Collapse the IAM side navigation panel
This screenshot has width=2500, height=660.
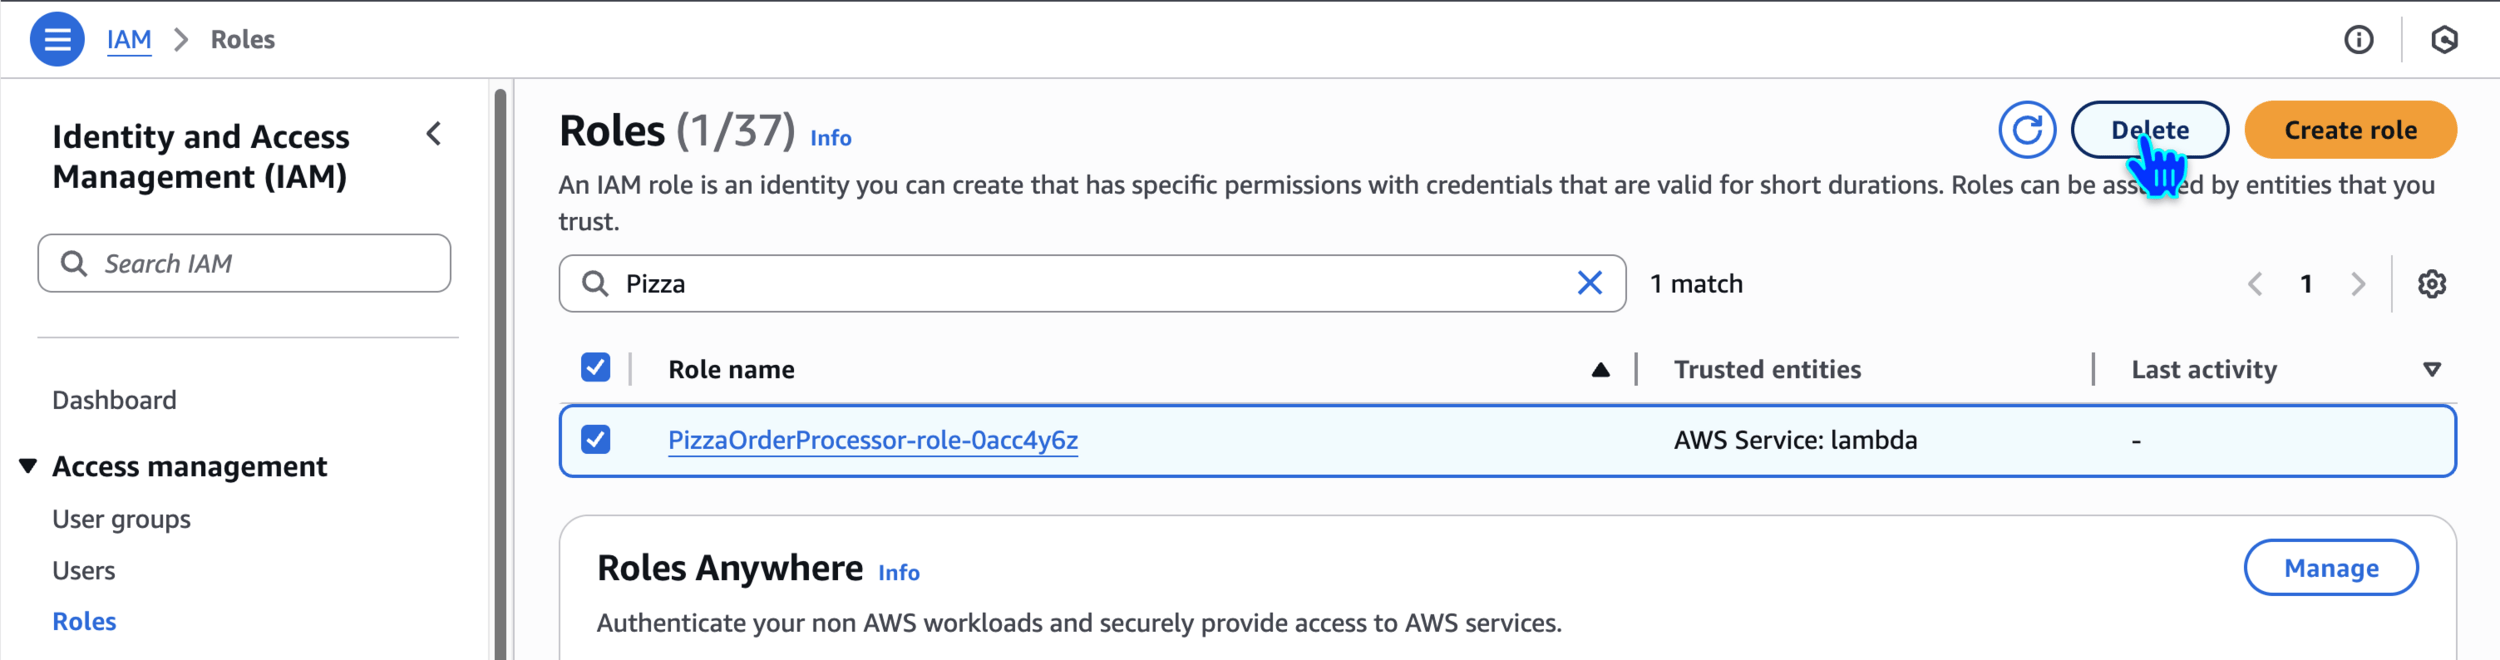click(x=434, y=134)
